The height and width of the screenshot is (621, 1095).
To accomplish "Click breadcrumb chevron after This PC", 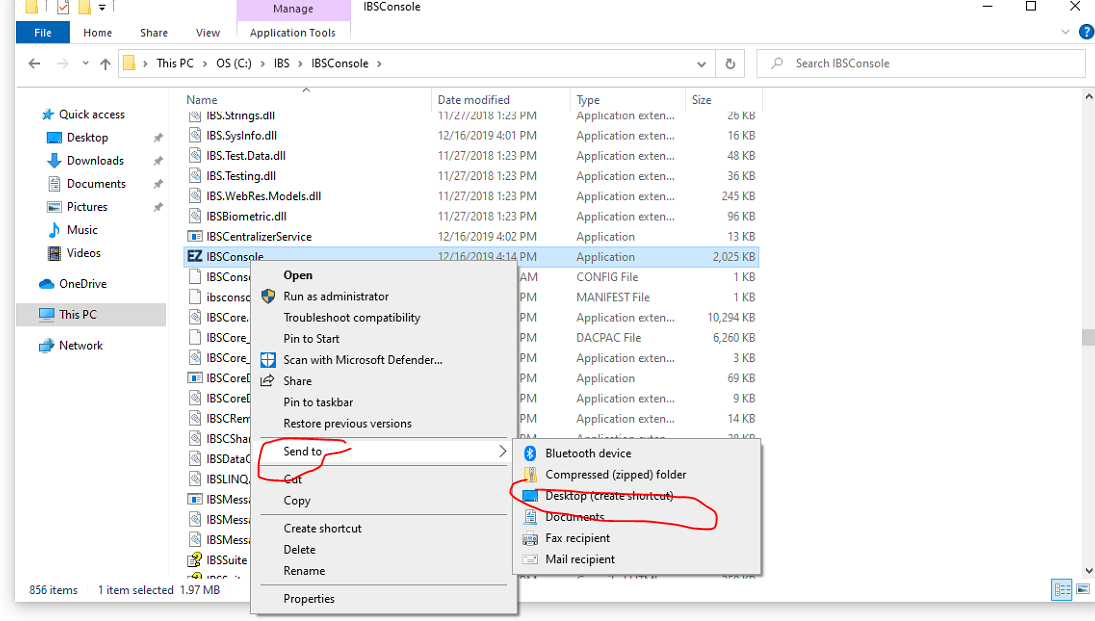I will point(205,64).
